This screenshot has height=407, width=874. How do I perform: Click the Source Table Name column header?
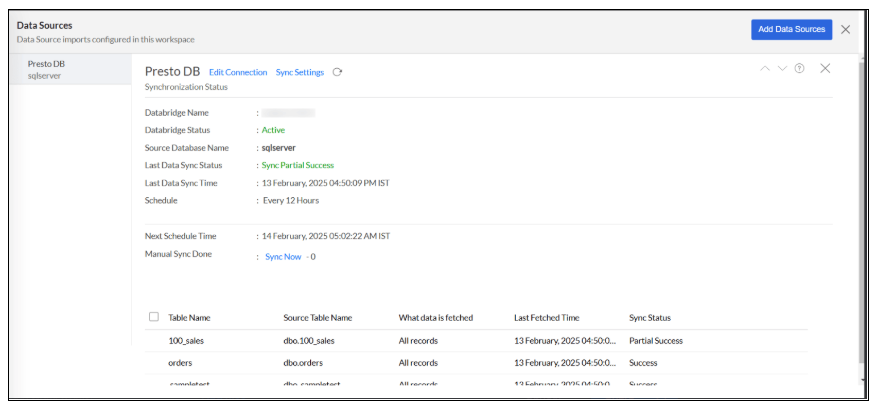(317, 318)
